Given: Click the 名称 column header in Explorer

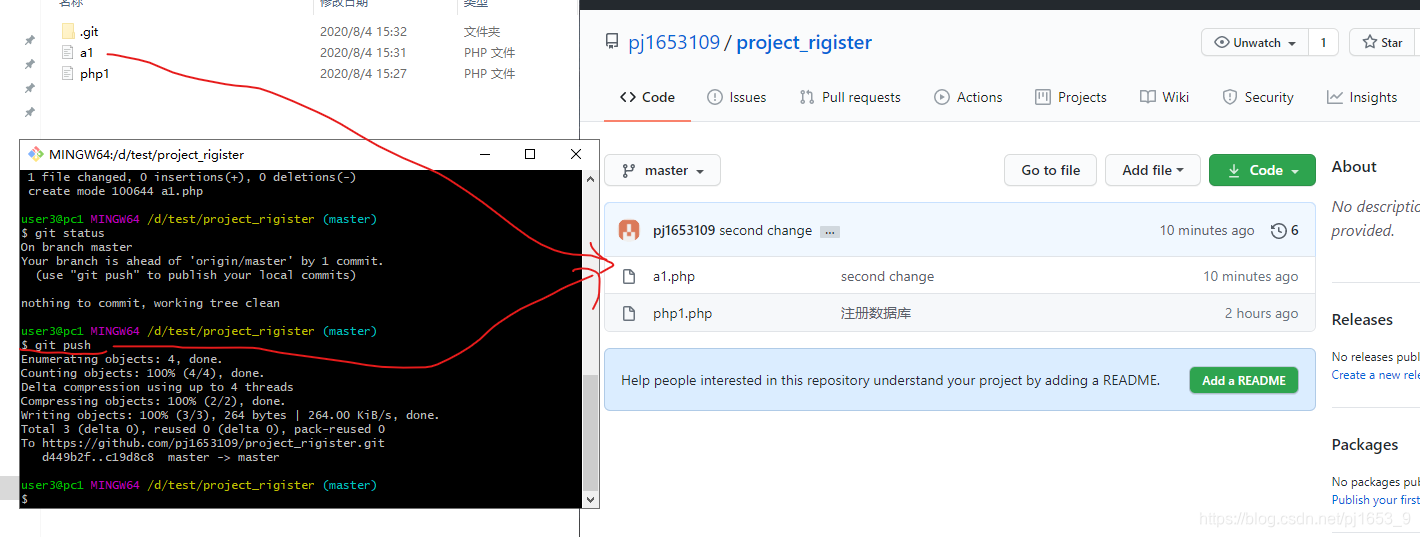Looking at the screenshot, I should pos(71,4).
